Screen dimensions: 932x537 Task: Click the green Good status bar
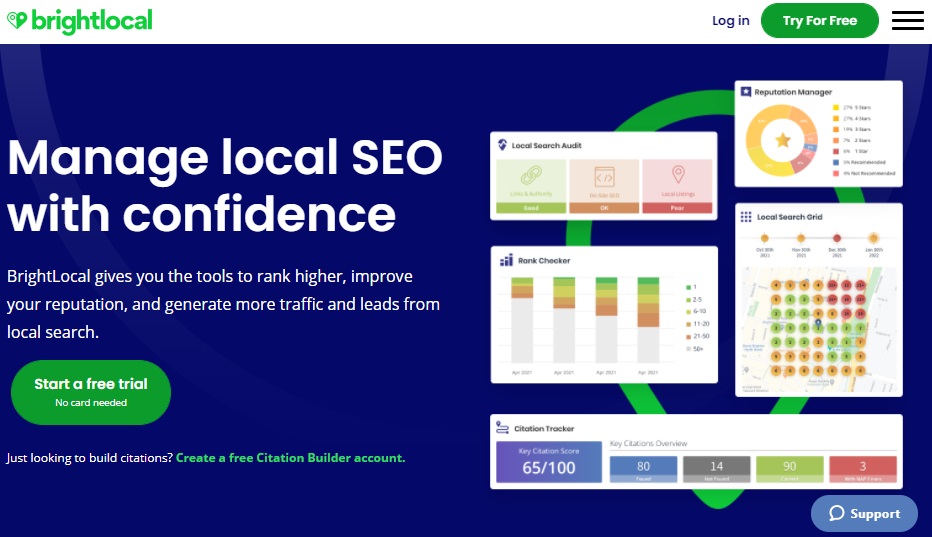click(531, 208)
